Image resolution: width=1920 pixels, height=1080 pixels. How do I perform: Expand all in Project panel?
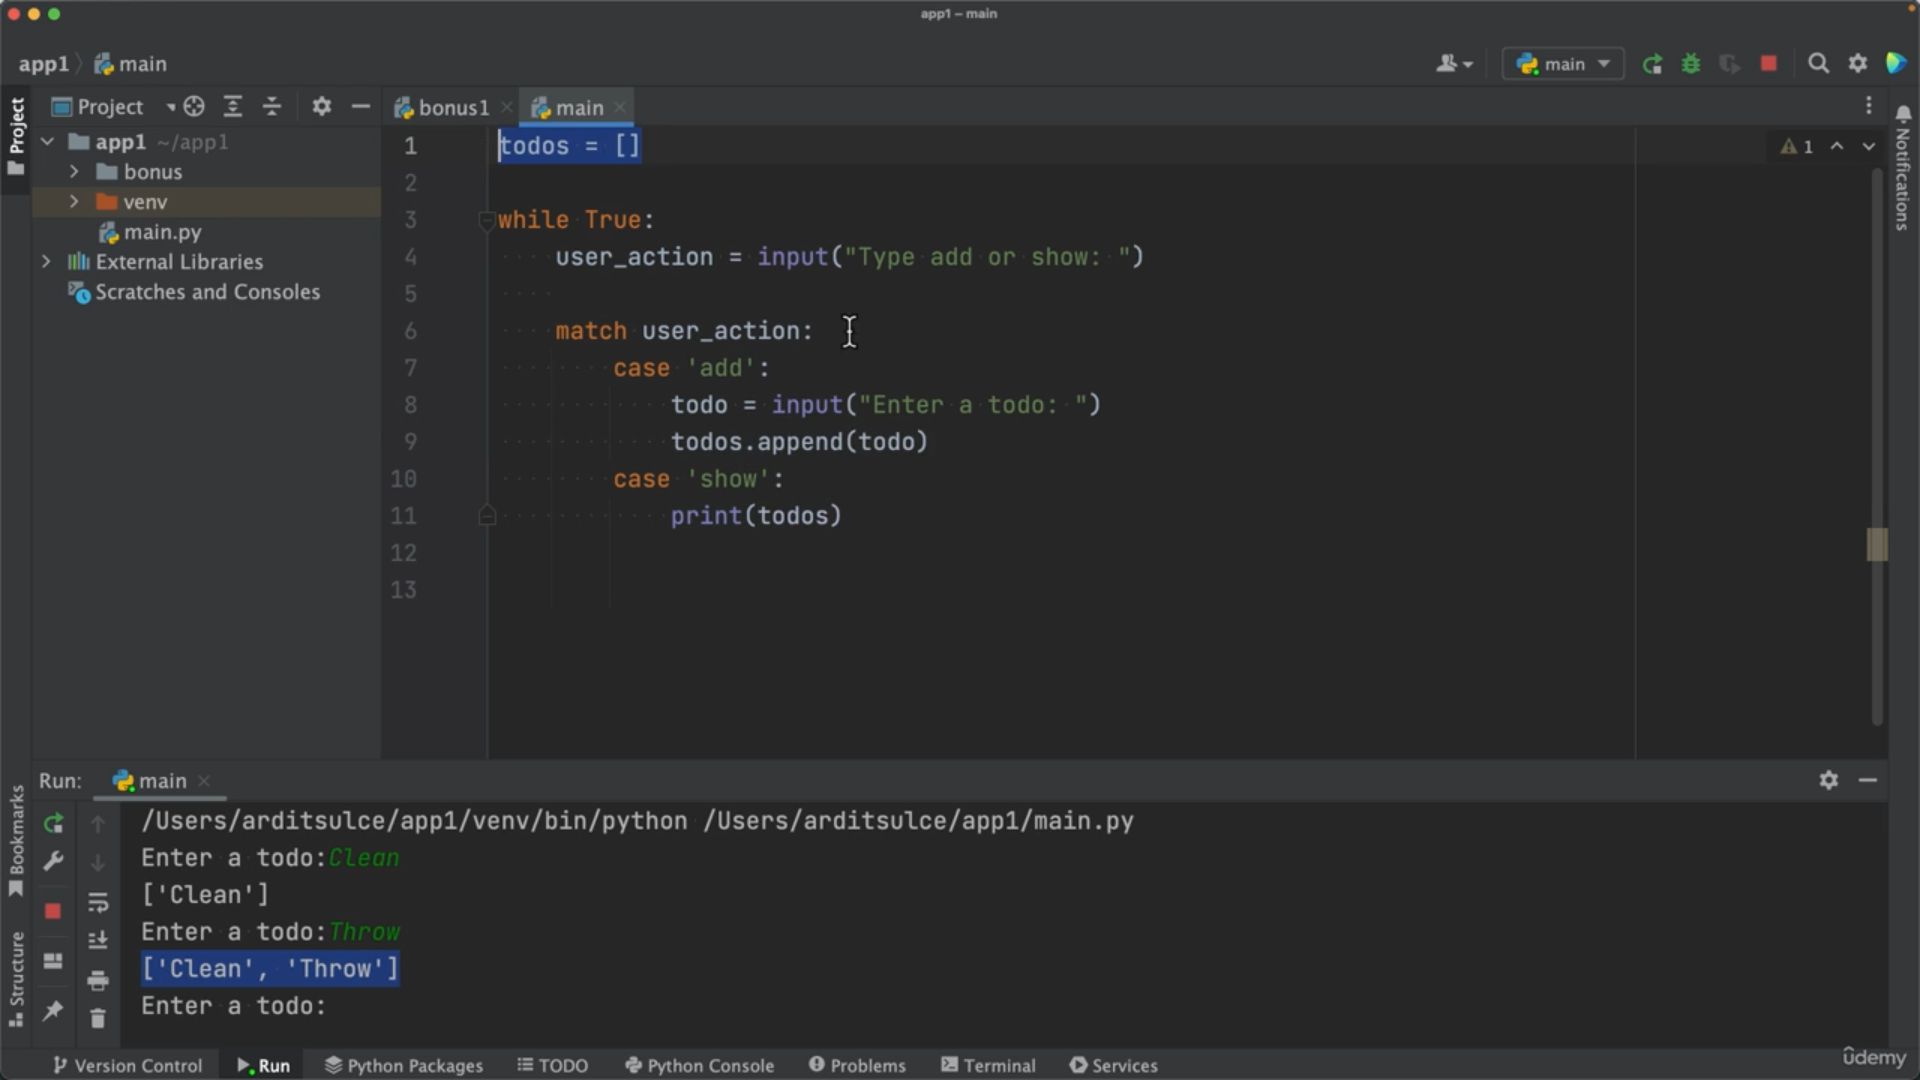click(233, 107)
